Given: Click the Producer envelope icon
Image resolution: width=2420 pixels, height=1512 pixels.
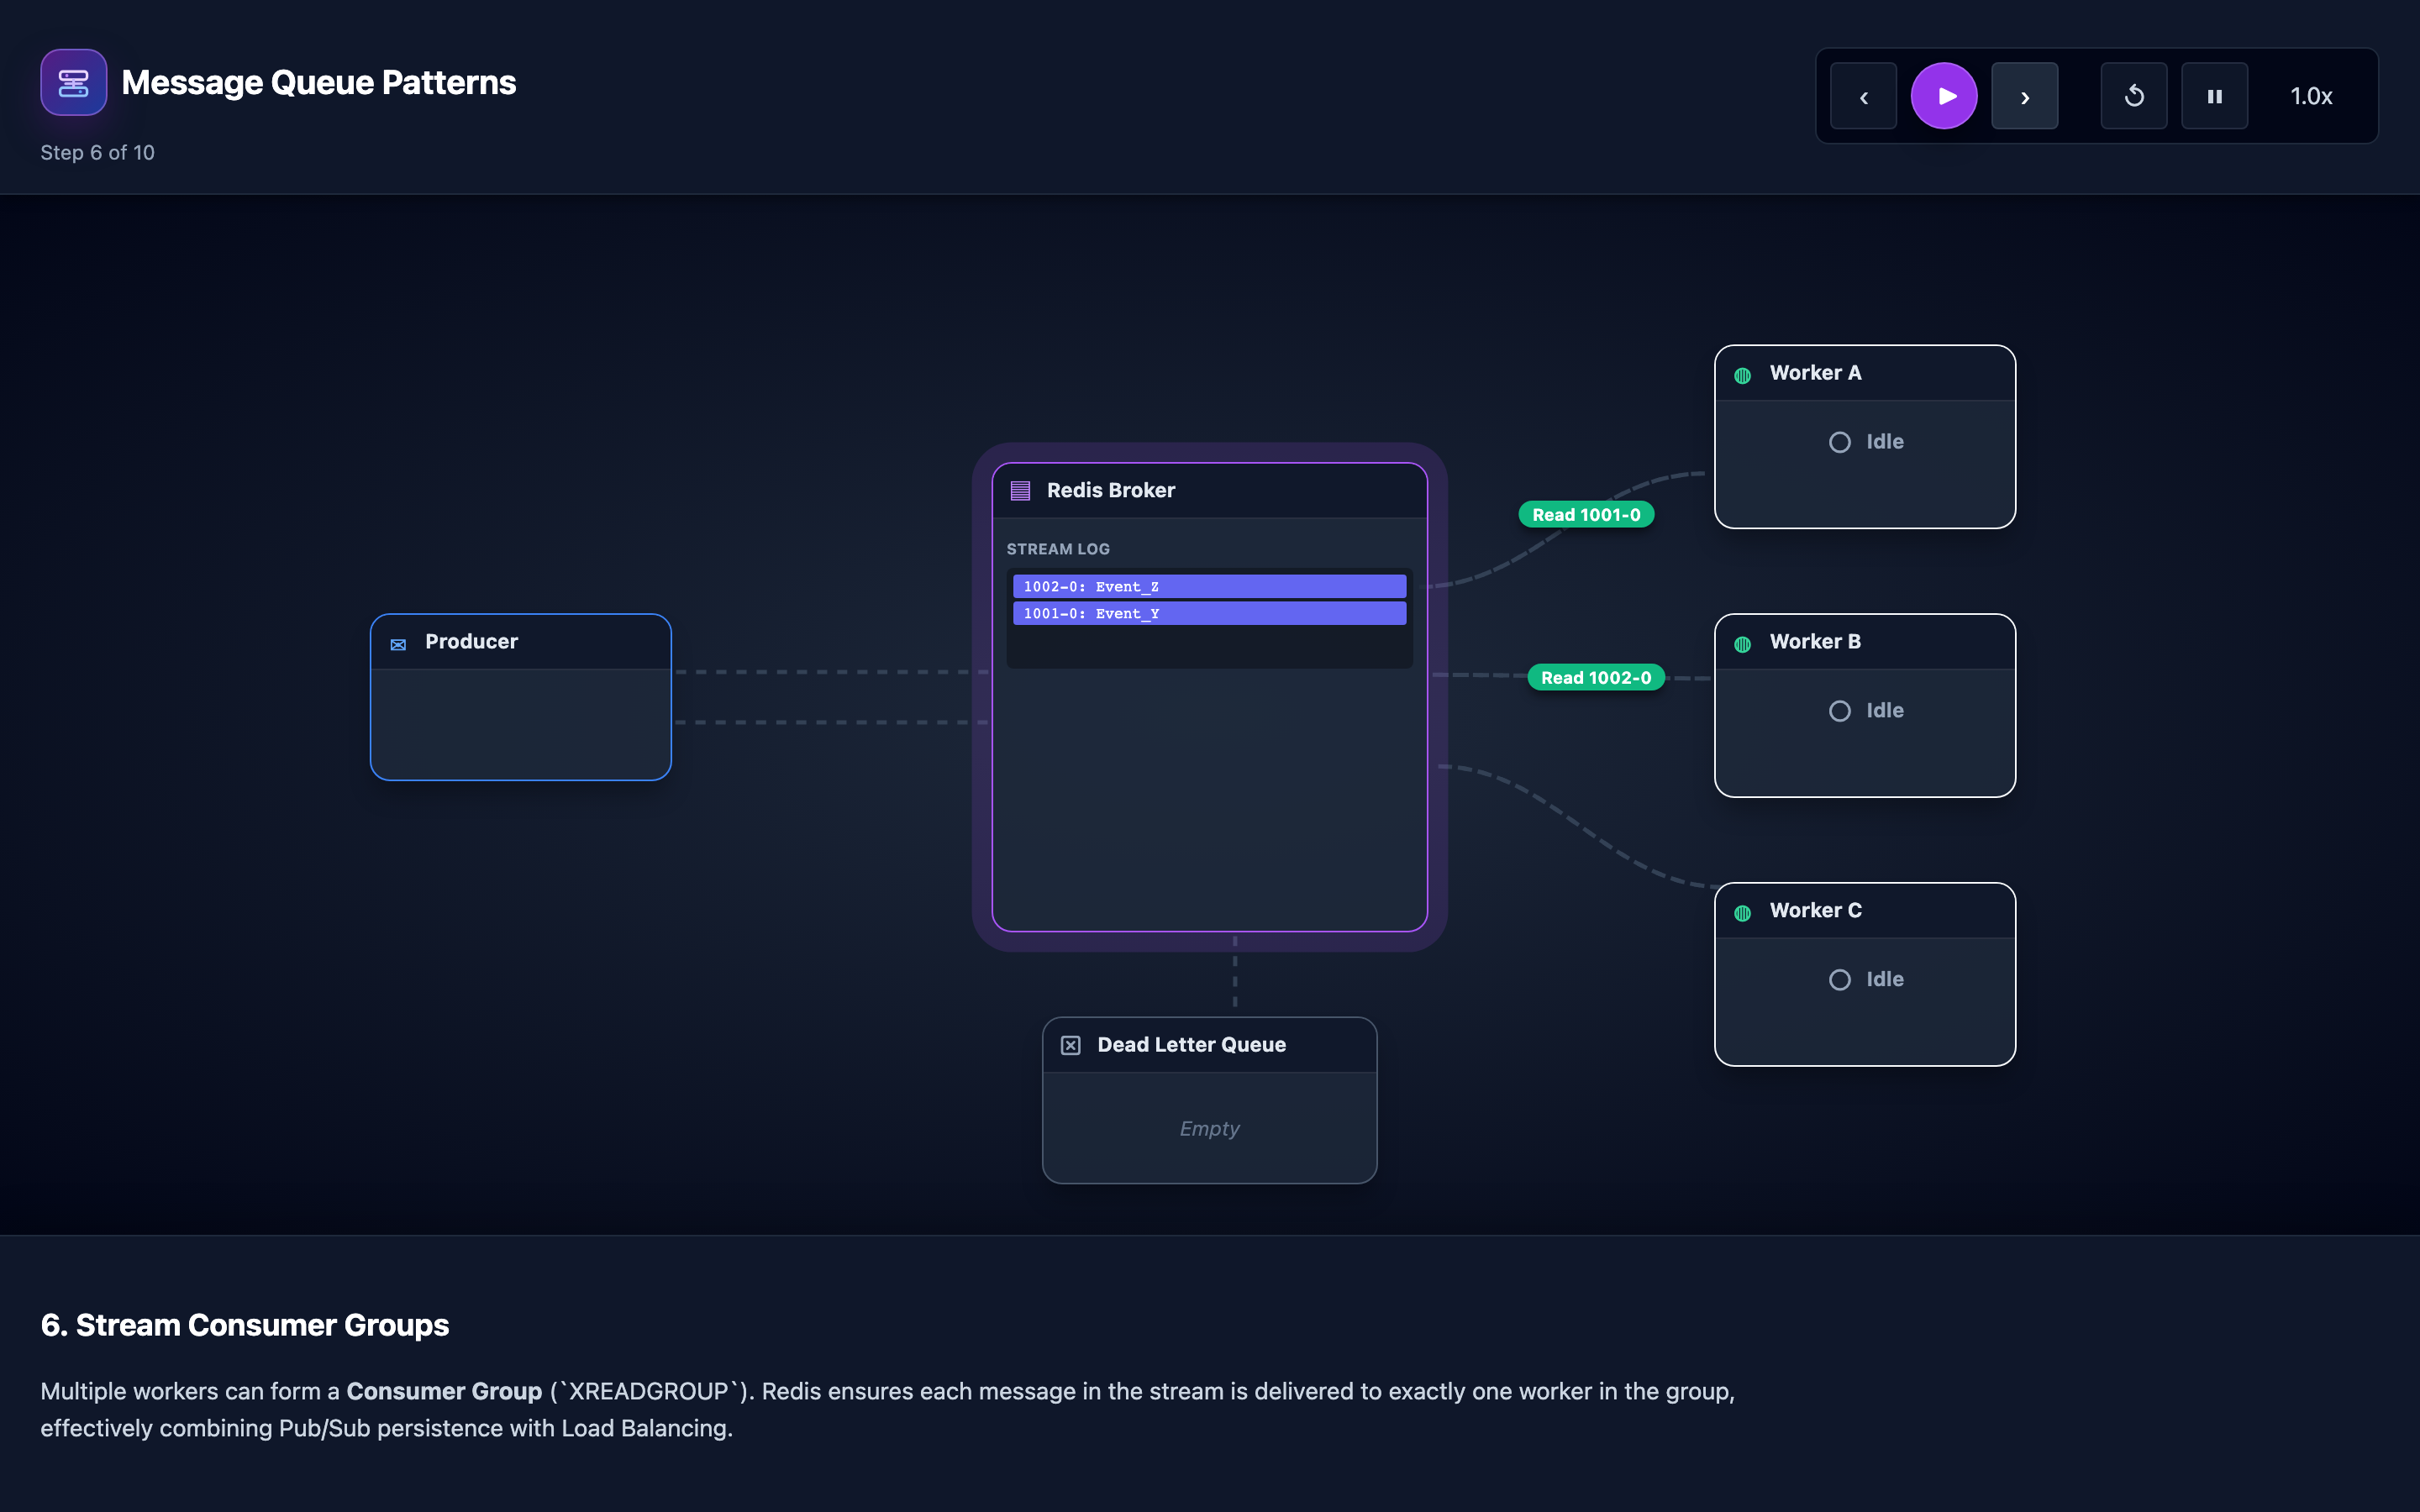Looking at the screenshot, I should [x=398, y=644].
